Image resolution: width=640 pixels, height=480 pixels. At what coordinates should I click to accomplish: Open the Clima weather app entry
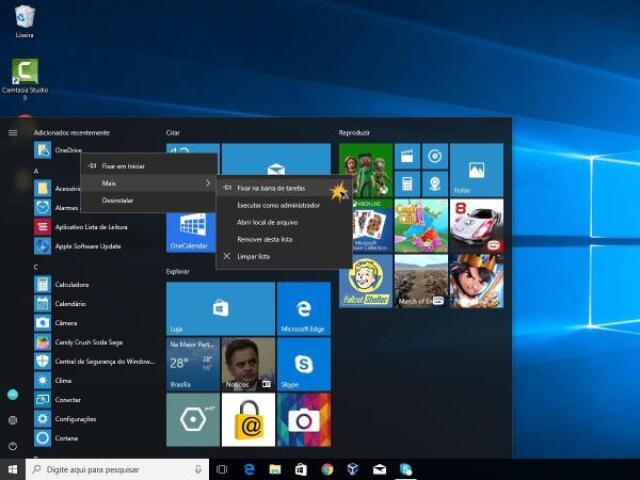pyautogui.click(x=53, y=380)
